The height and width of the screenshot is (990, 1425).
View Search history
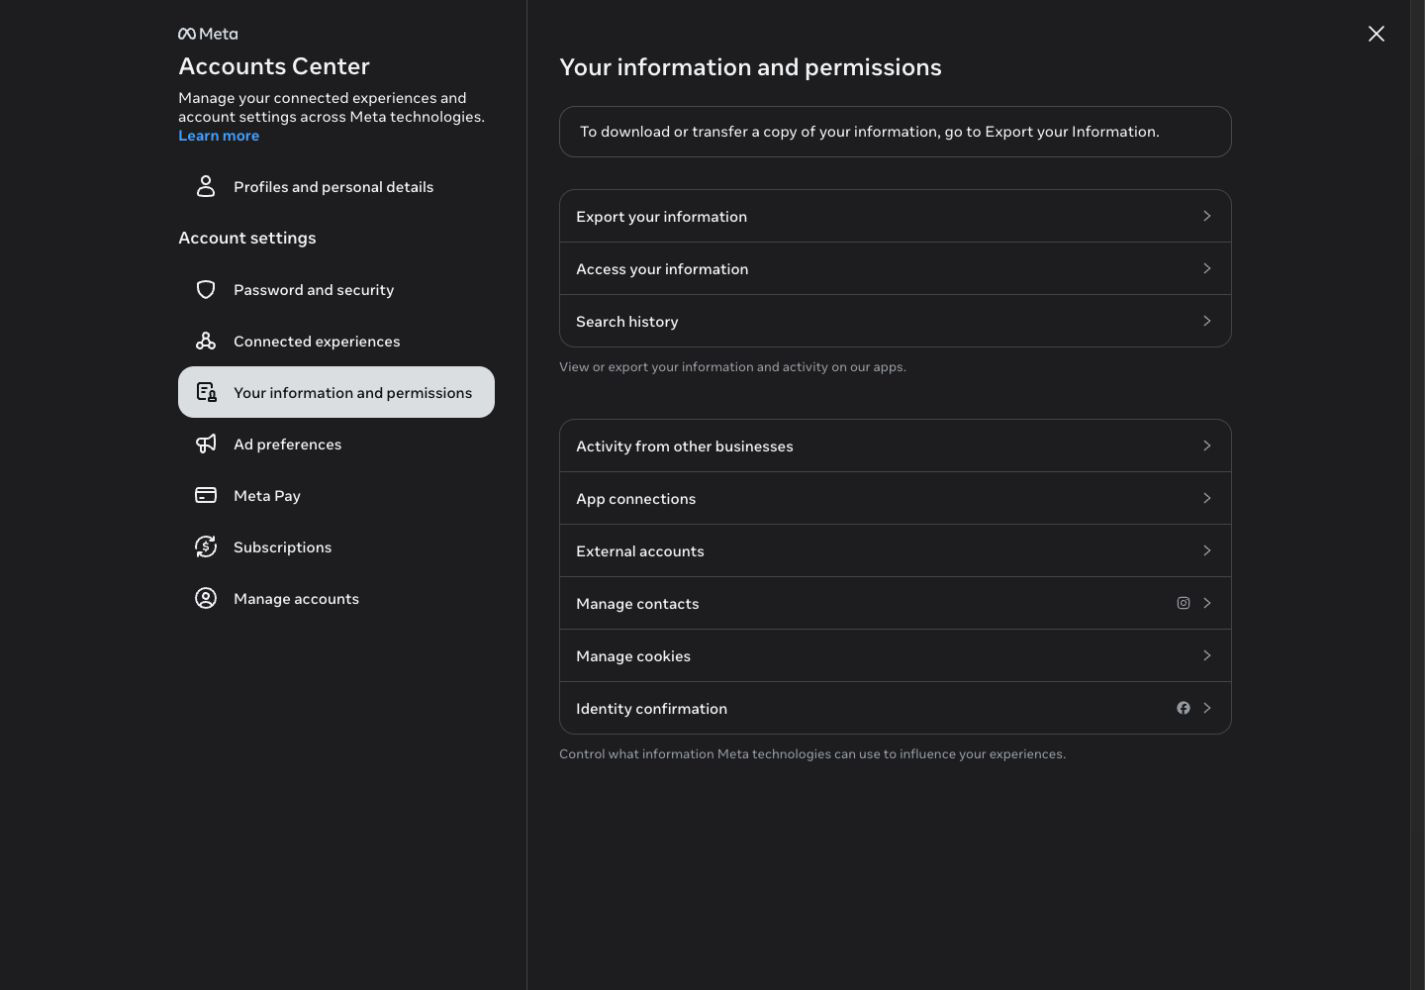(x=895, y=321)
